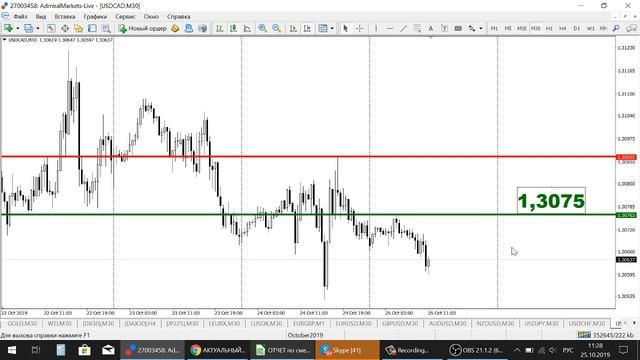Set timeframe to M5

tap(508, 28)
